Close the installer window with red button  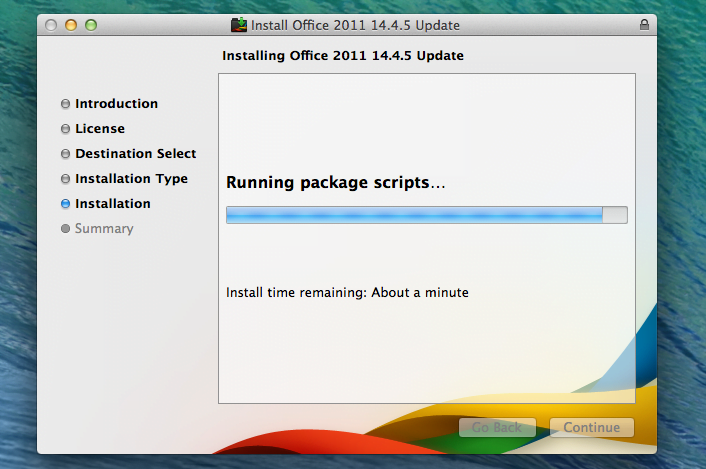click(x=51, y=25)
